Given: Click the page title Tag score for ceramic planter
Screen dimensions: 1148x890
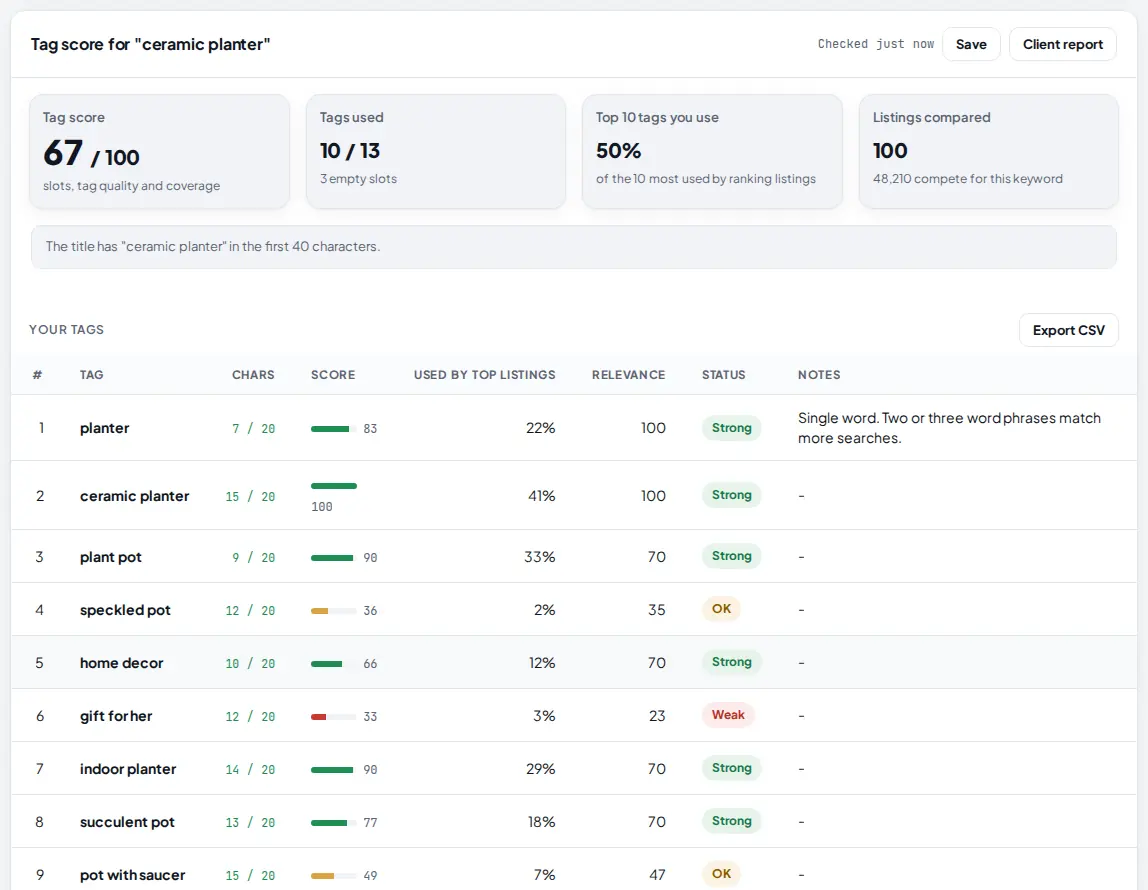Looking at the screenshot, I should [x=150, y=45].
